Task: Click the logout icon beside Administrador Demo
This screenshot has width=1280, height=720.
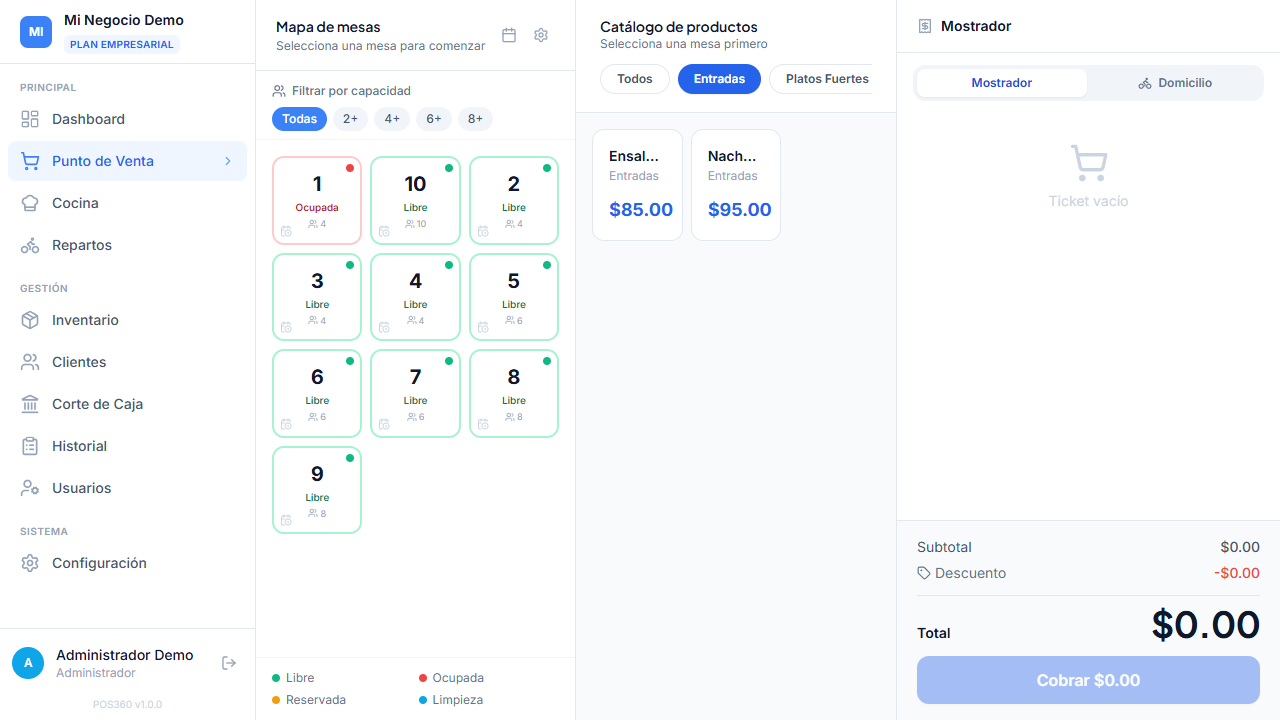Action: click(229, 663)
